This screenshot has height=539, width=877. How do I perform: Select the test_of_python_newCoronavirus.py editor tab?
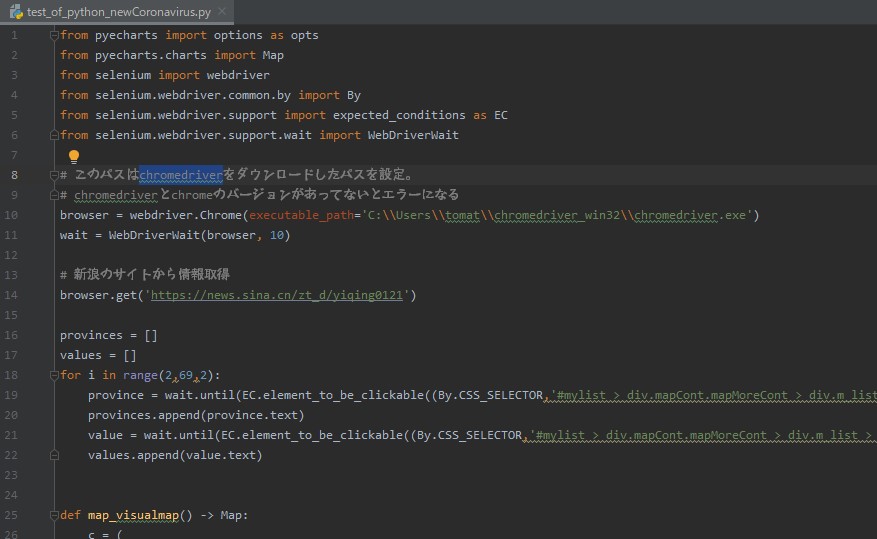coord(117,12)
